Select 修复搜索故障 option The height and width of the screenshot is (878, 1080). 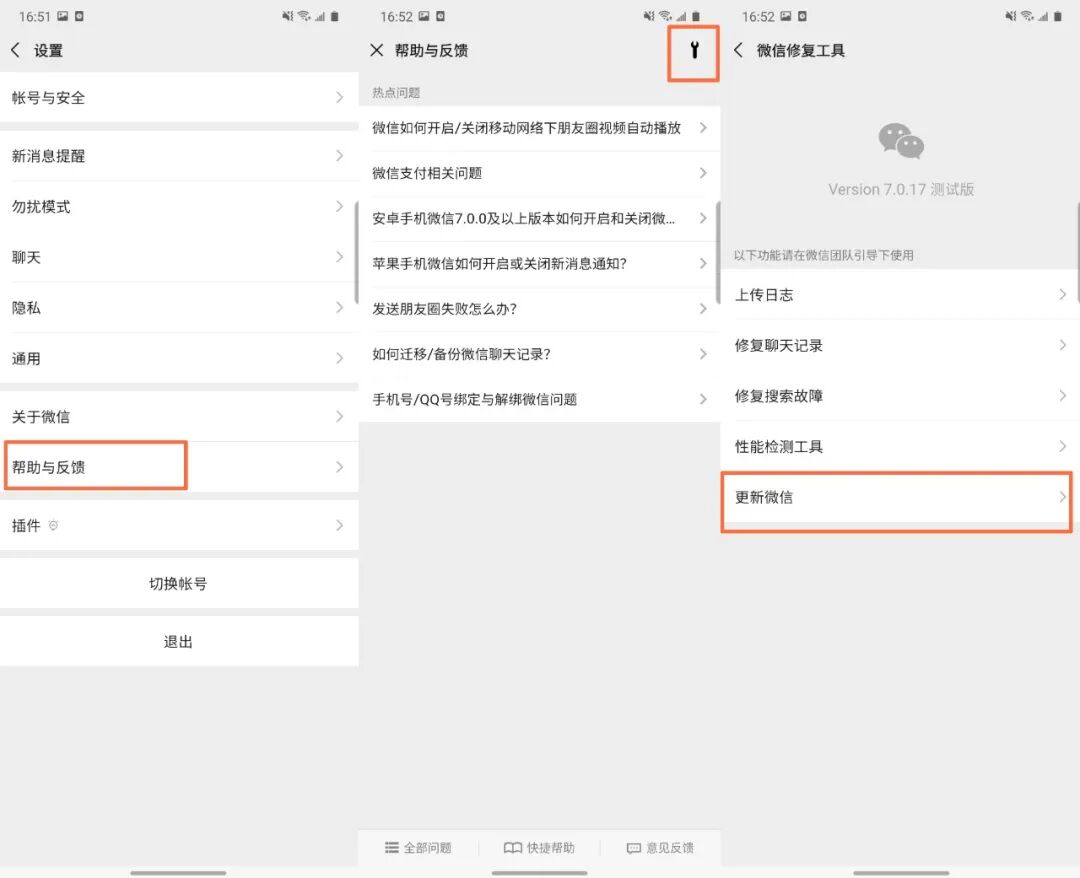click(900, 396)
